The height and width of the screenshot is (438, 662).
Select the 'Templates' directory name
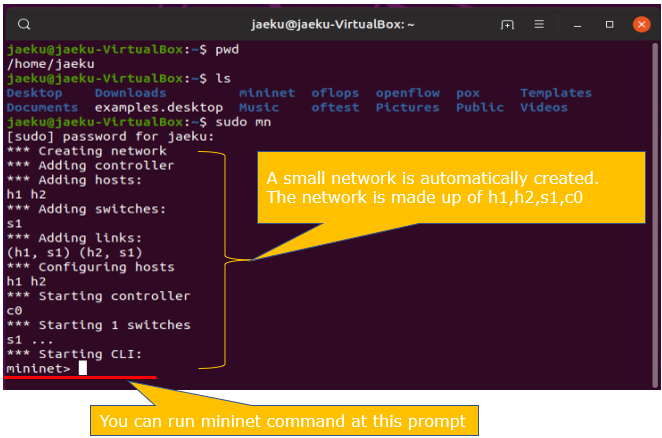556,93
